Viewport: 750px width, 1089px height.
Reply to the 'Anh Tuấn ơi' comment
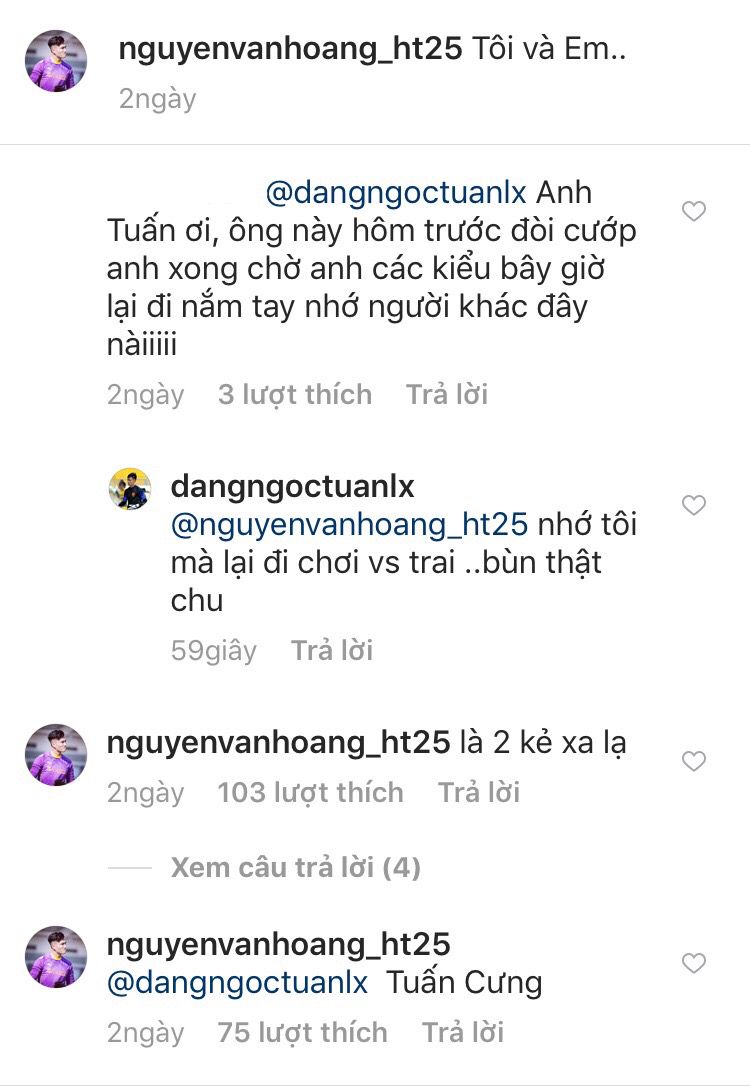446,395
